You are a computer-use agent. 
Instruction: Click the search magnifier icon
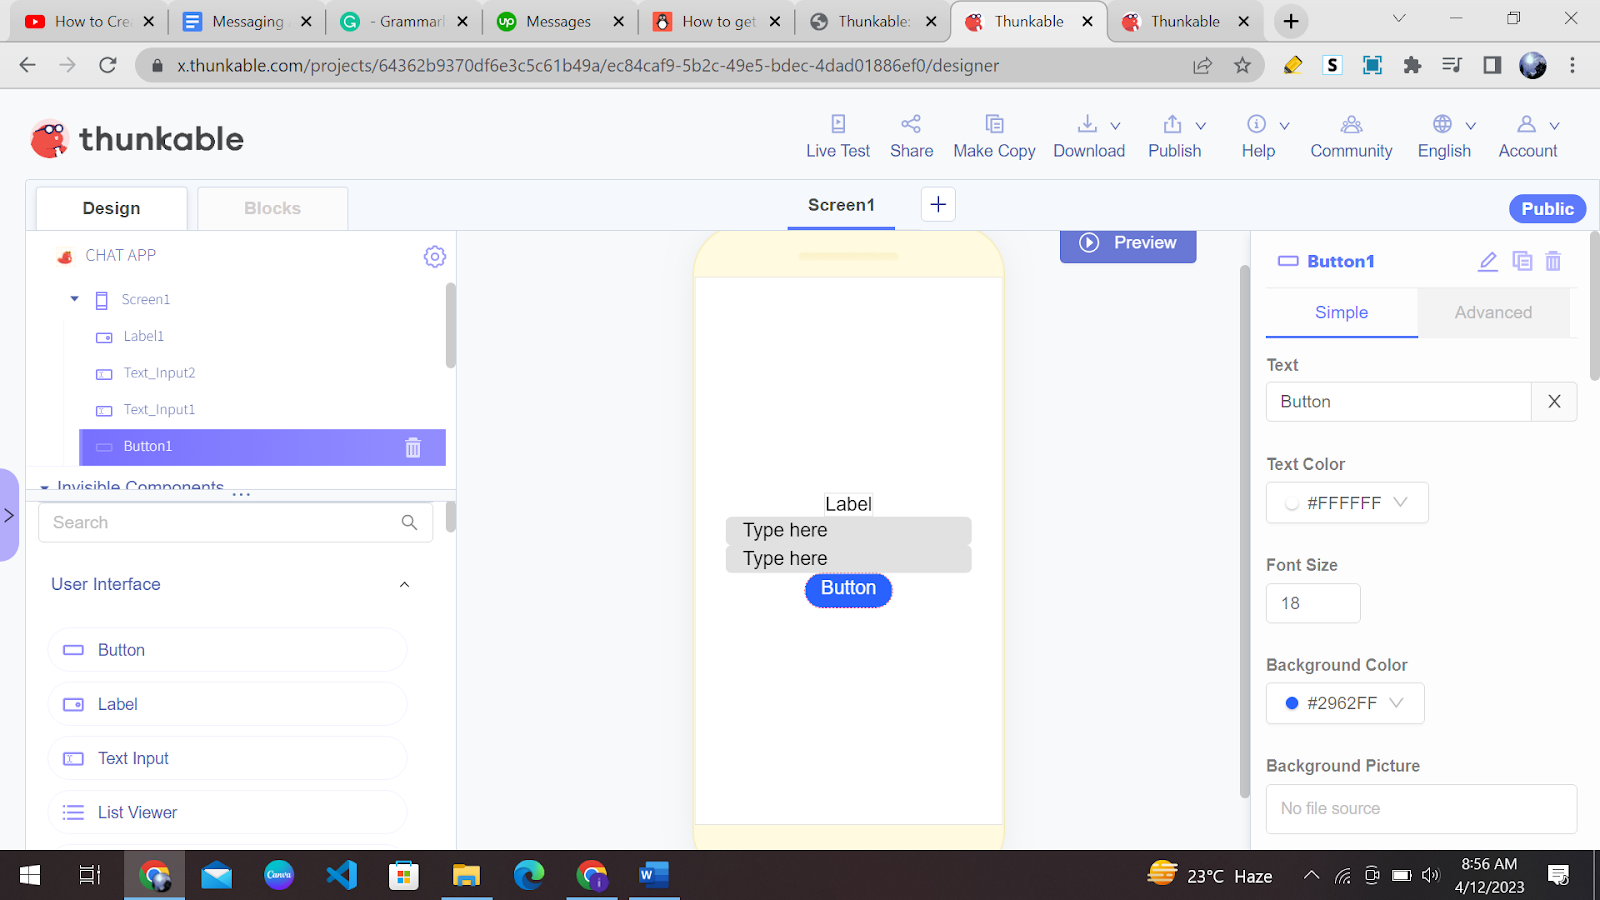tap(409, 522)
